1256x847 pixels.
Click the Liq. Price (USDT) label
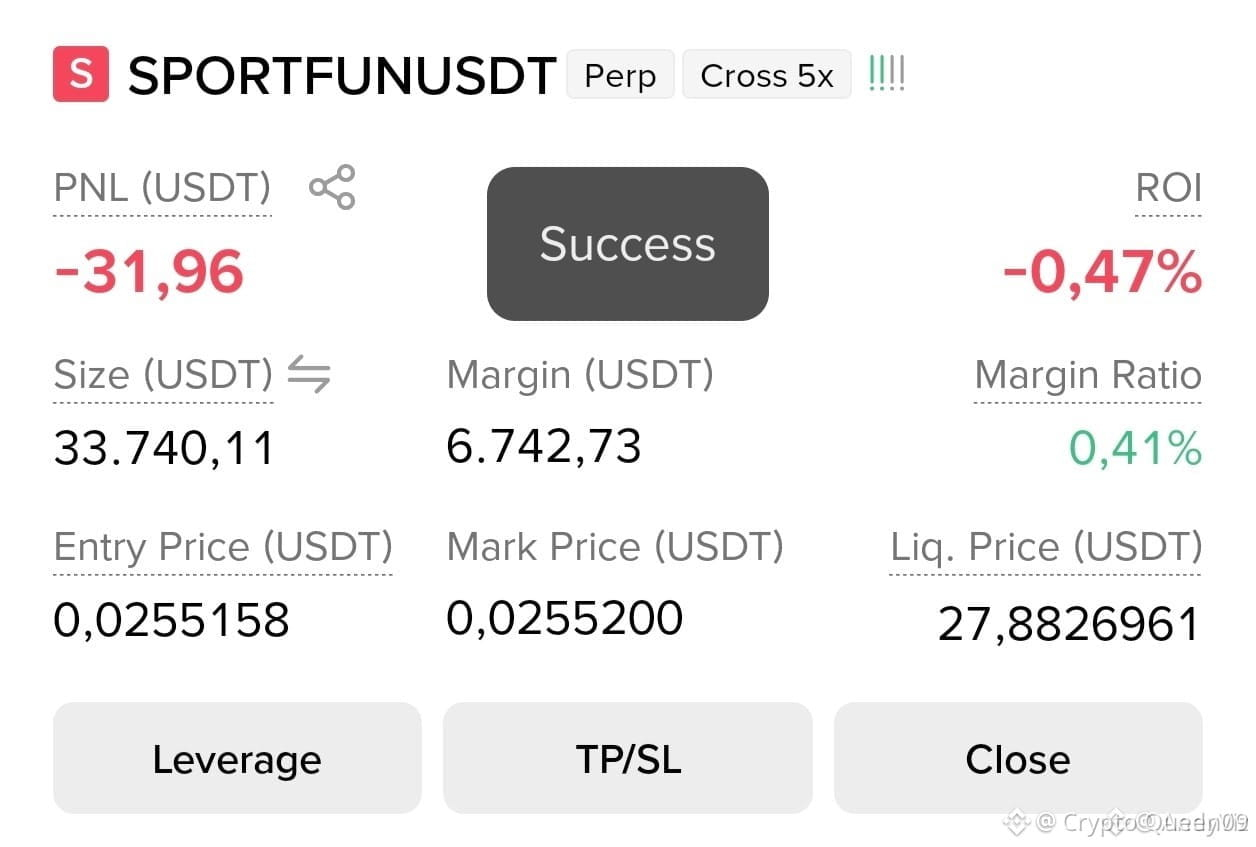(x=1046, y=547)
